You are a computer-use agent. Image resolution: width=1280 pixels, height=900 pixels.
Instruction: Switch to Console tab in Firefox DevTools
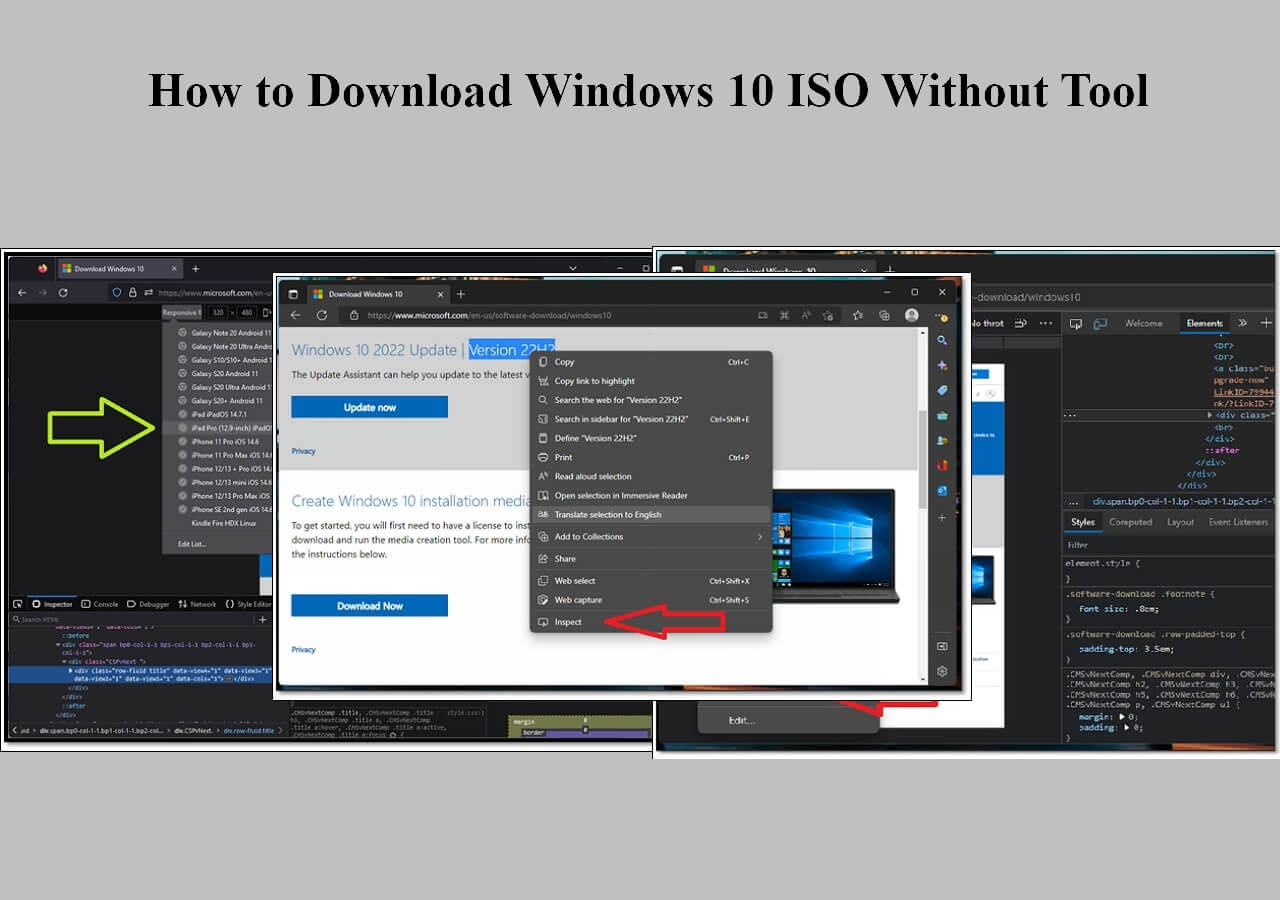point(100,604)
